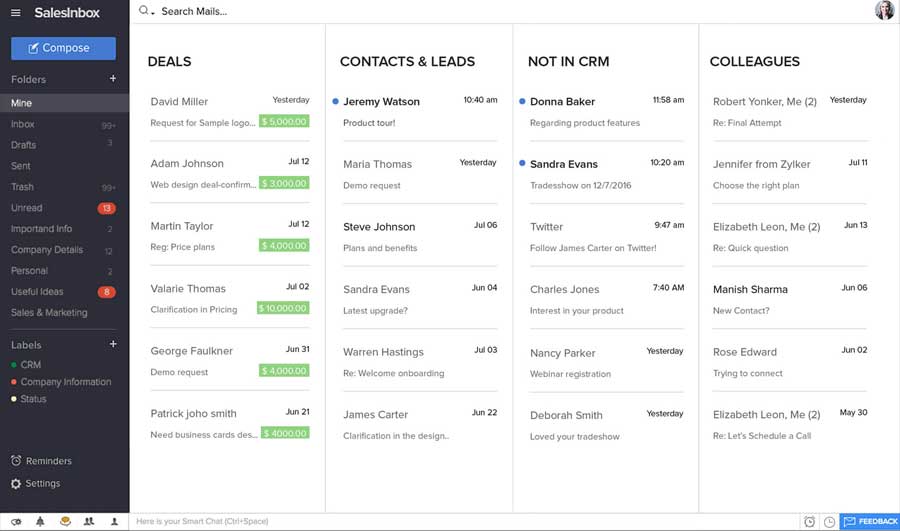Open the search options dropdown arrow
This screenshot has height=531, width=900.
153,12
